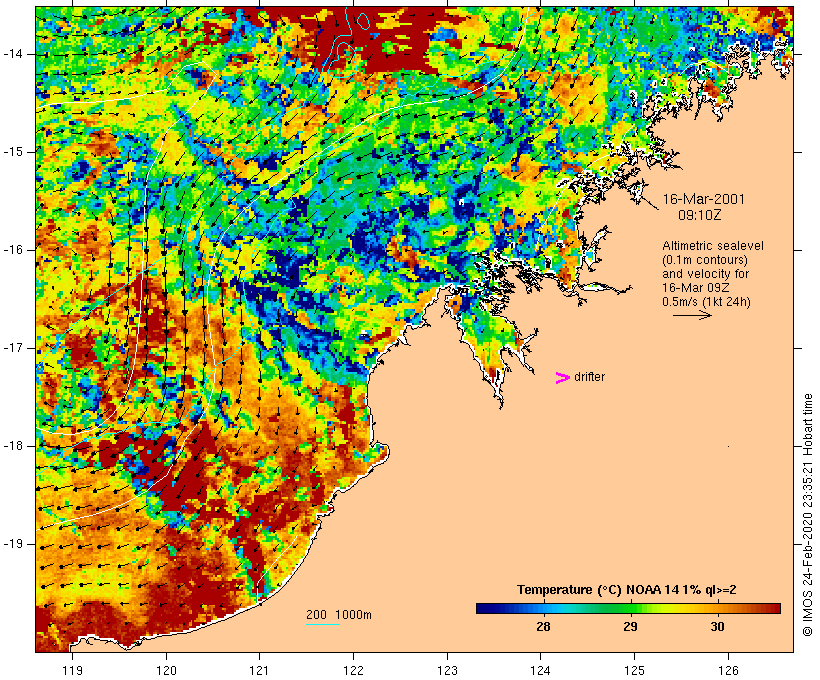Viewport: 820px width, 680px height.
Task: Click the 'Altimetric sealevel' caption line
Action: (x=713, y=246)
